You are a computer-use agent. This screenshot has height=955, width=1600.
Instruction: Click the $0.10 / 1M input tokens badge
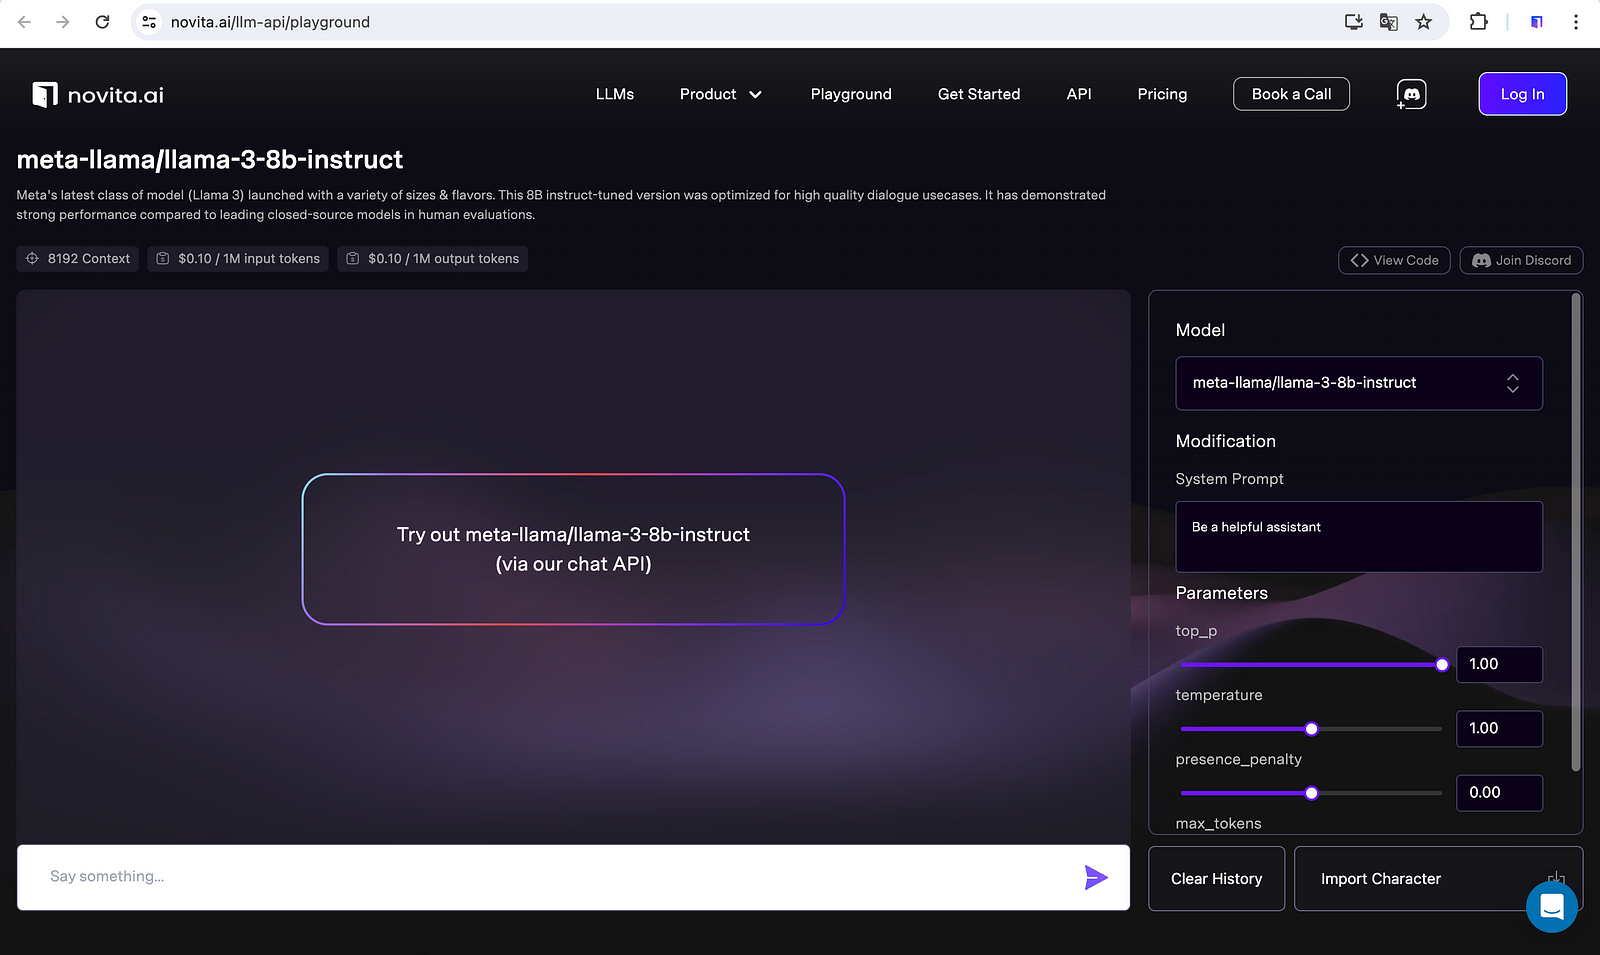click(x=238, y=259)
